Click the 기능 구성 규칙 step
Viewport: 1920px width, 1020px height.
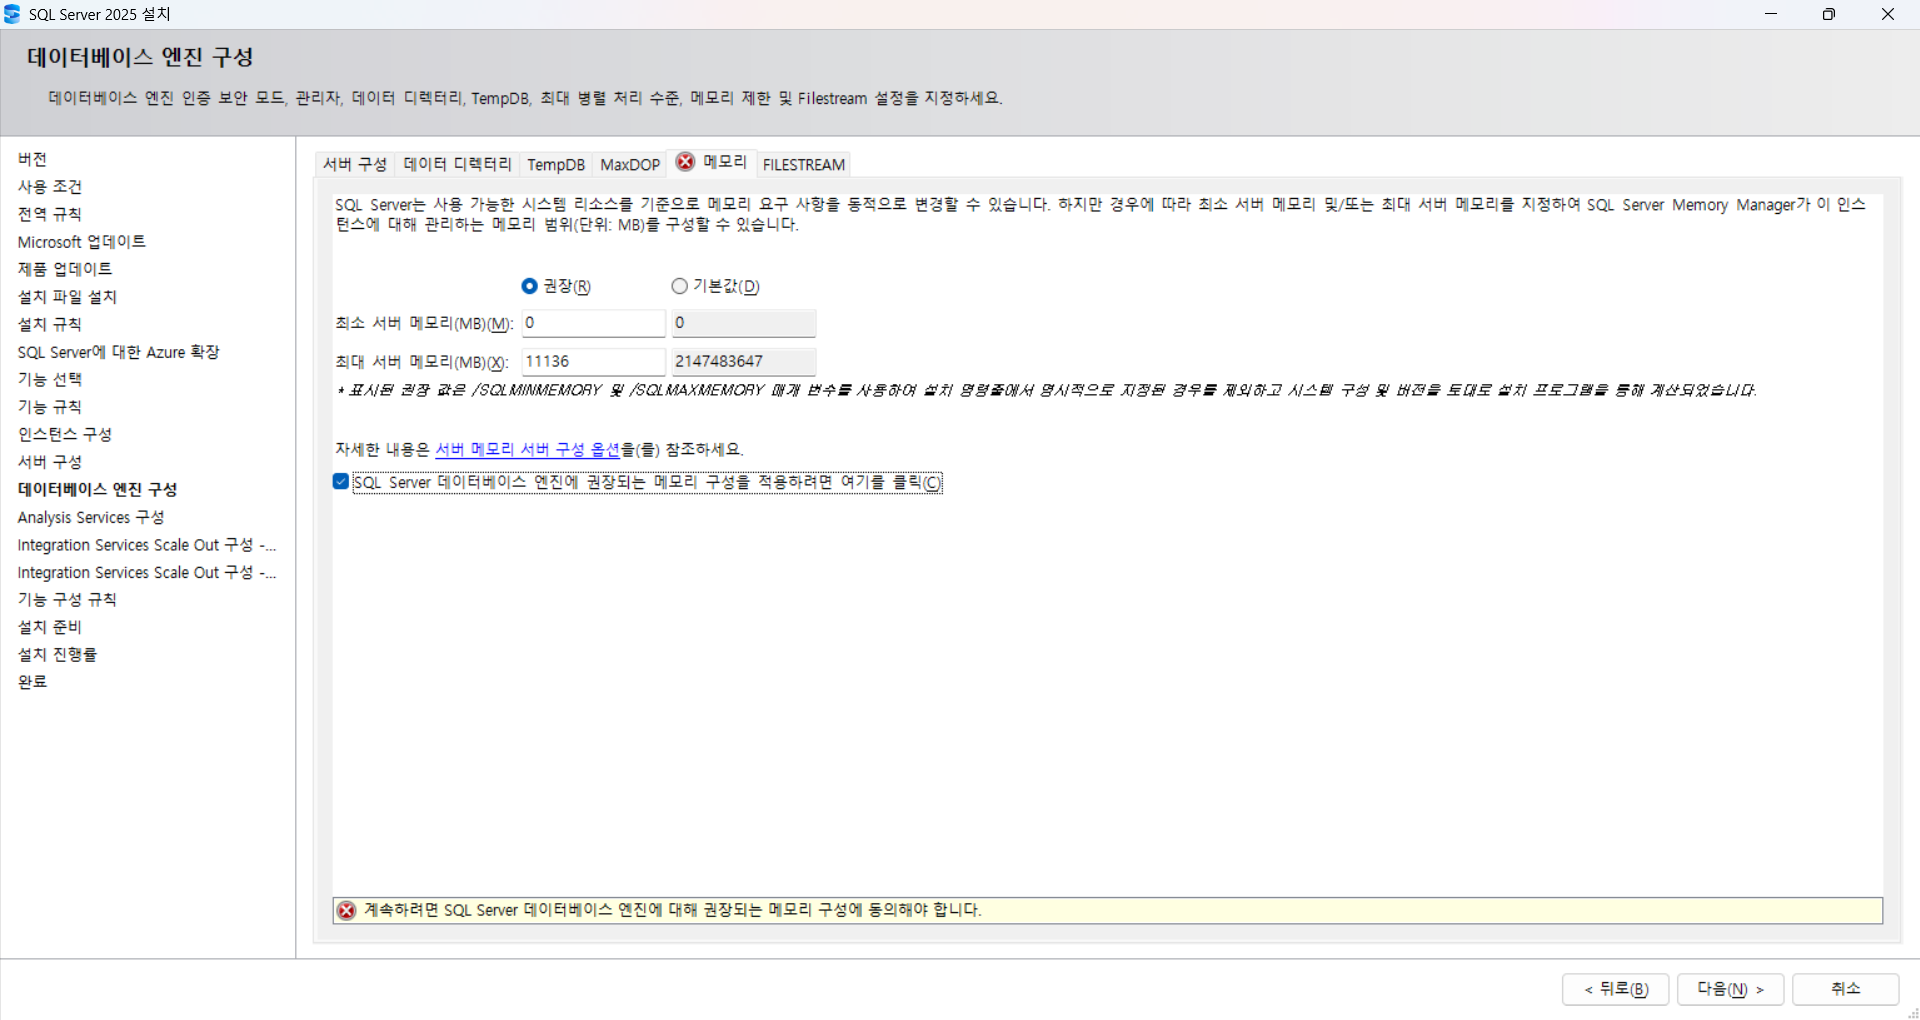pyautogui.click(x=67, y=599)
